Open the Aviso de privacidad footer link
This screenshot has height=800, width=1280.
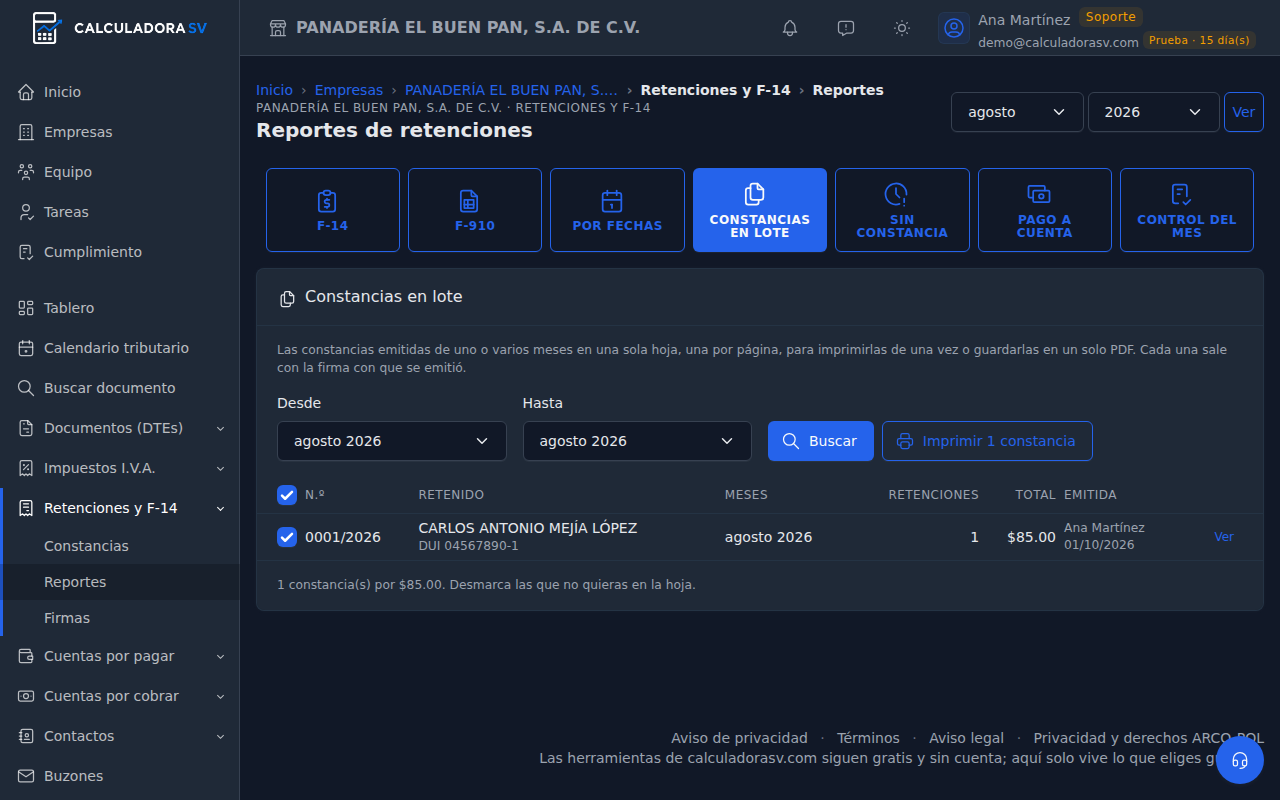(739, 738)
